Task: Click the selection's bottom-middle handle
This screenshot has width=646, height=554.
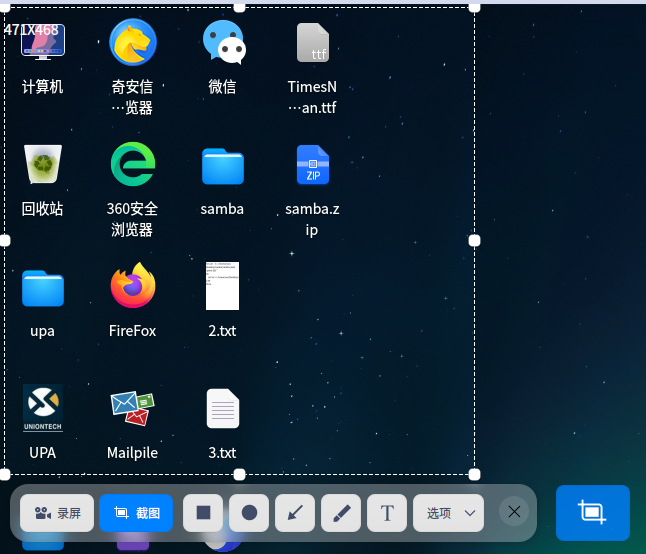Action: click(x=239, y=475)
